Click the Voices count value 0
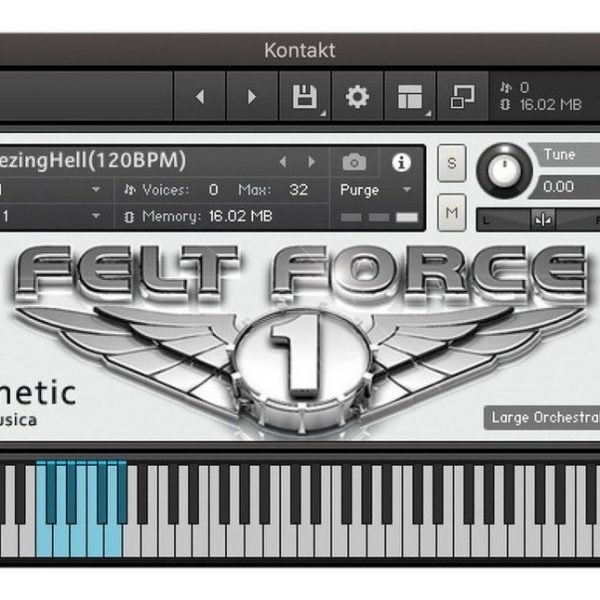The image size is (600, 600). tap(214, 189)
